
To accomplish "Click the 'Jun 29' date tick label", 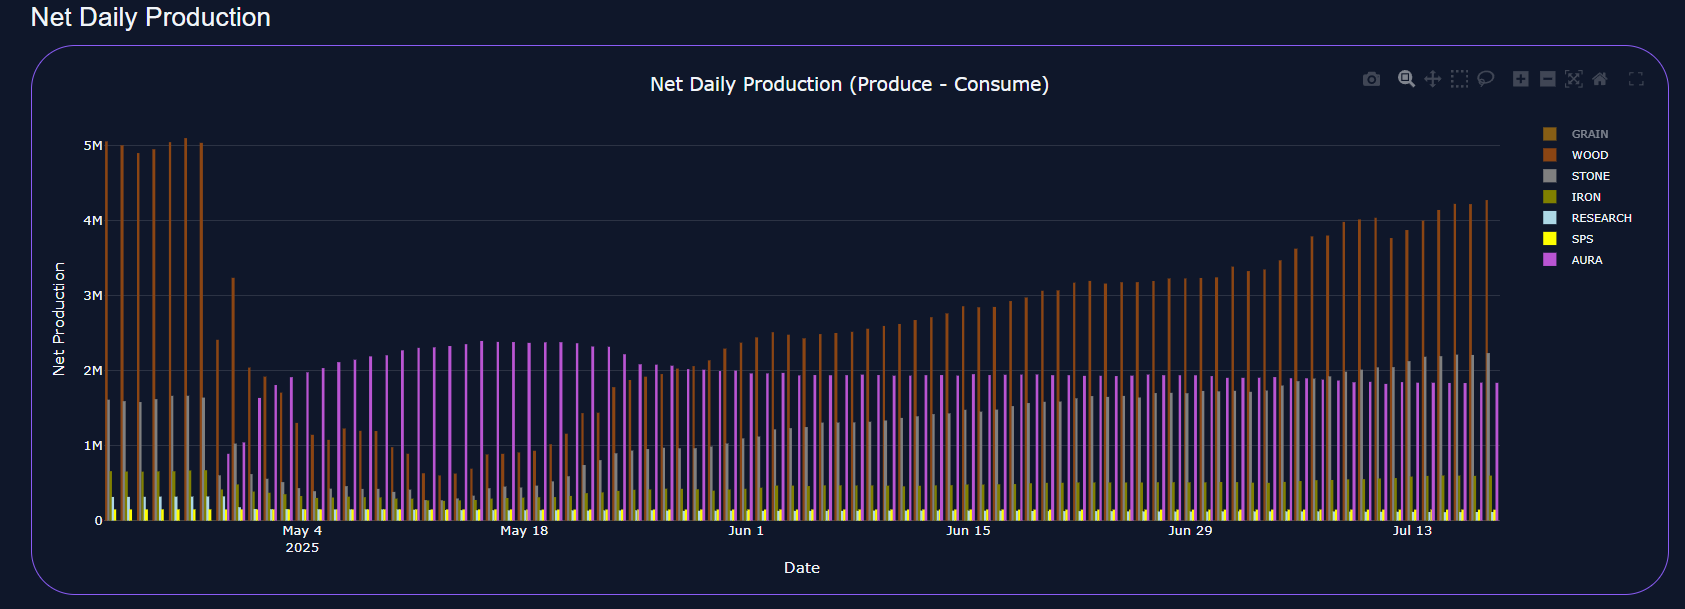I will [x=1190, y=531].
